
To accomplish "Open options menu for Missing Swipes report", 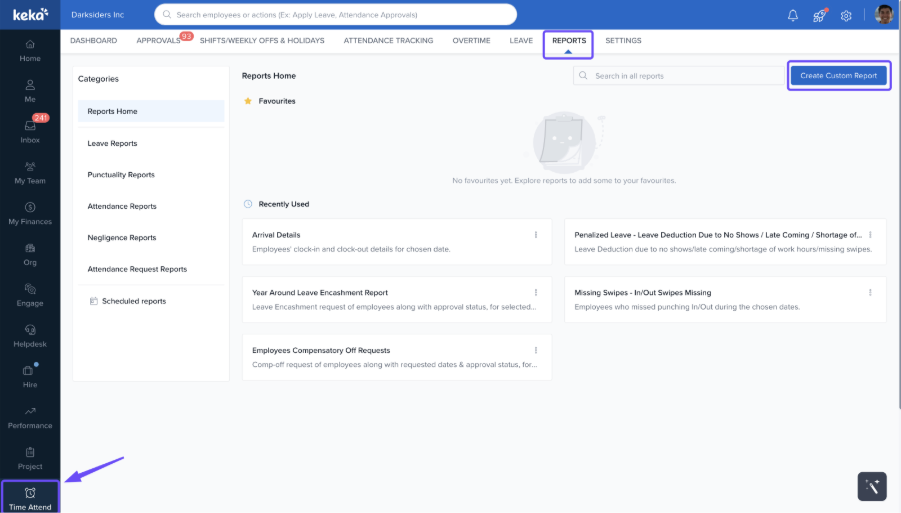I will click(870, 293).
